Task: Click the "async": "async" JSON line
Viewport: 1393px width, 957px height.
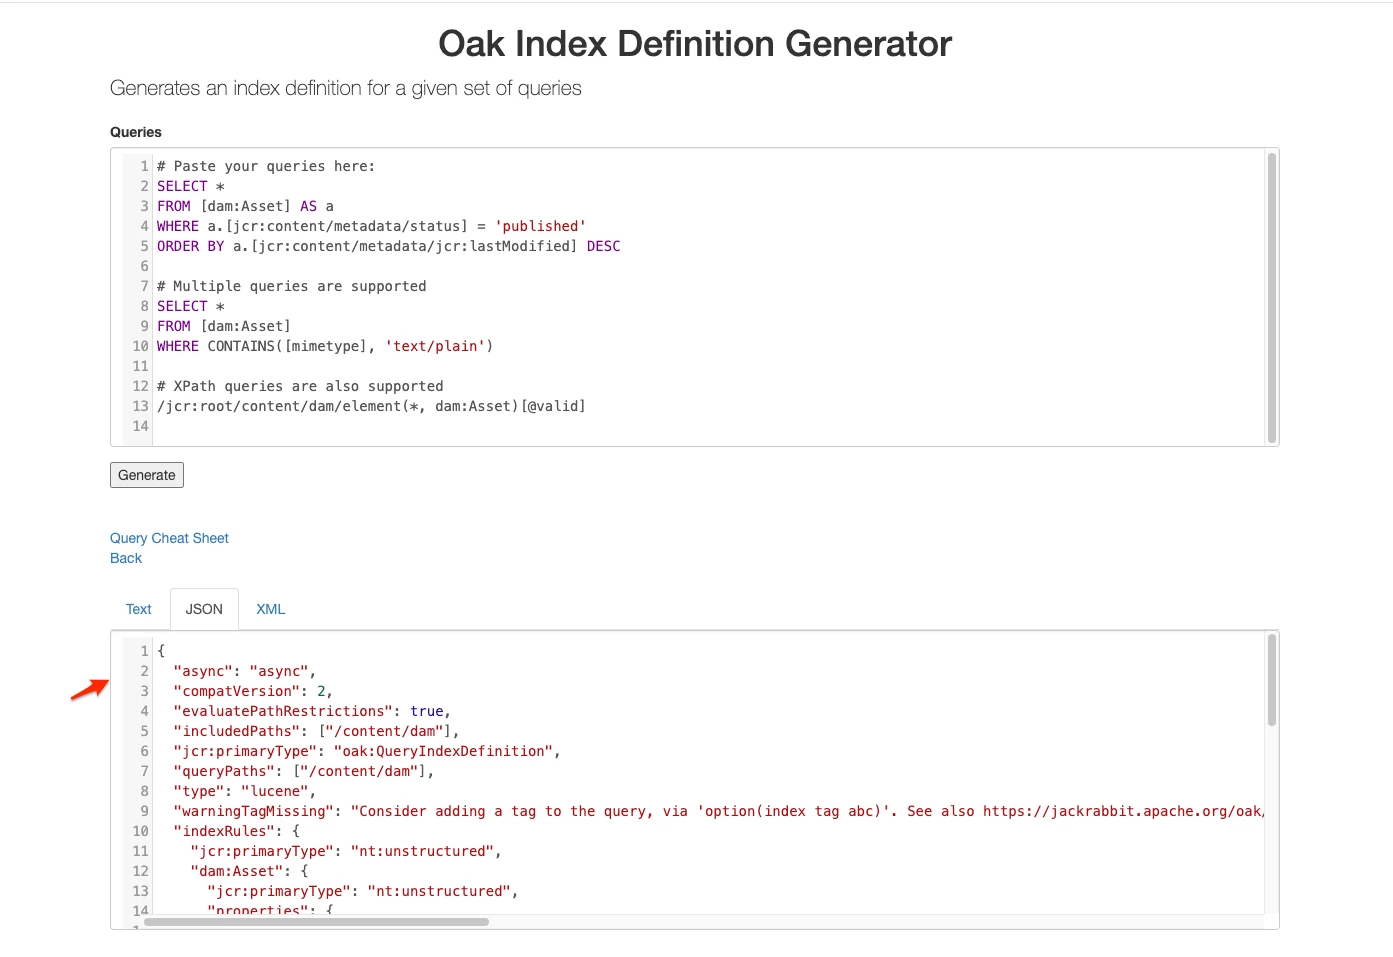Action: click(244, 671)
